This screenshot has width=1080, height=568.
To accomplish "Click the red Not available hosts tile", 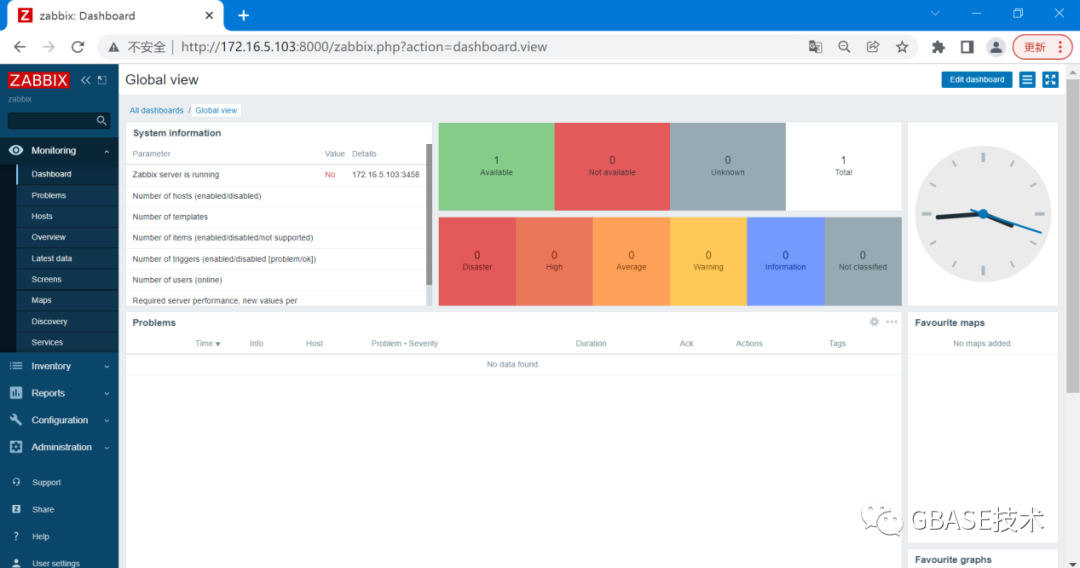I will tap(612, 167).
